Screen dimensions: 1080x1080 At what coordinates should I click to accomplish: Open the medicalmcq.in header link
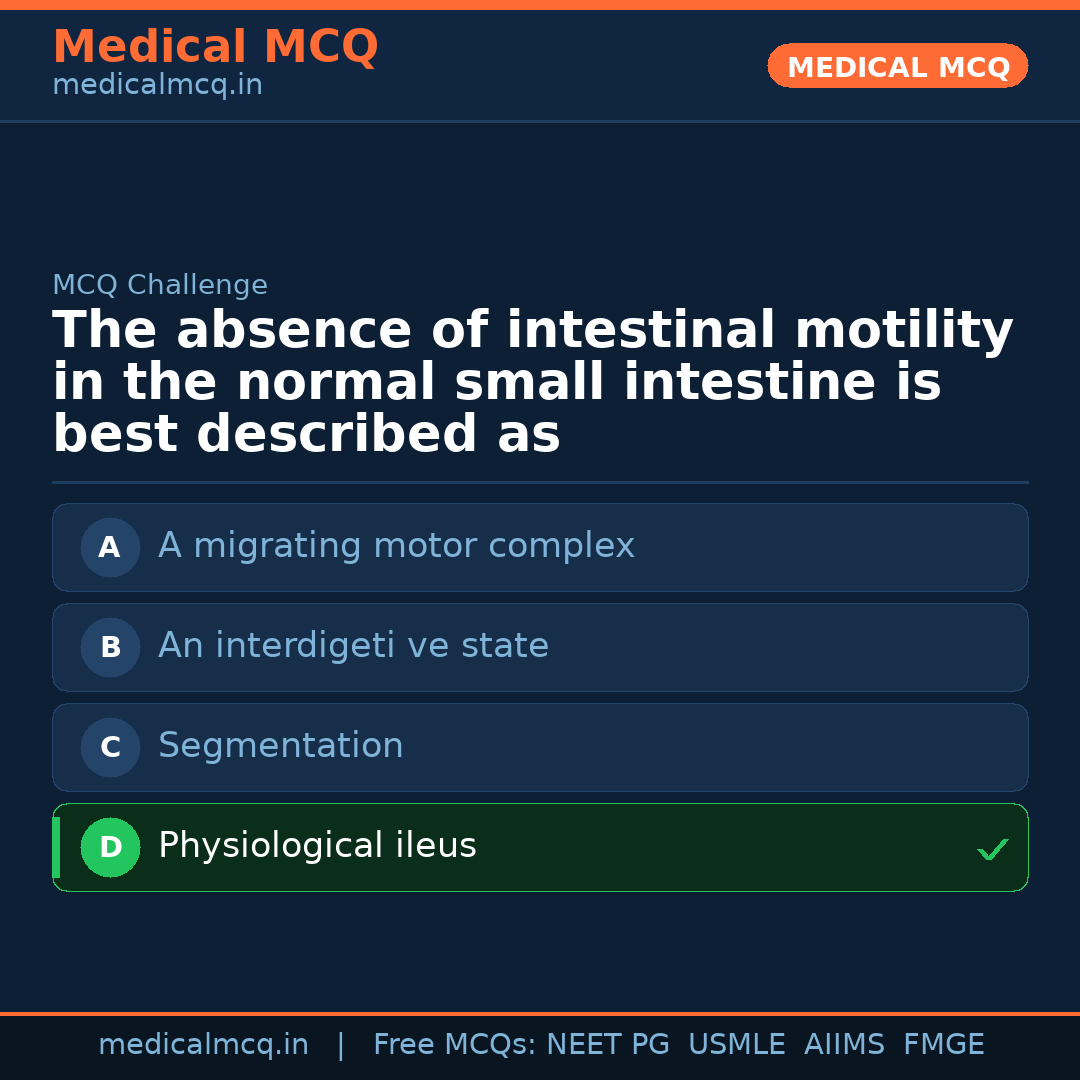click(x=157, y=86)
